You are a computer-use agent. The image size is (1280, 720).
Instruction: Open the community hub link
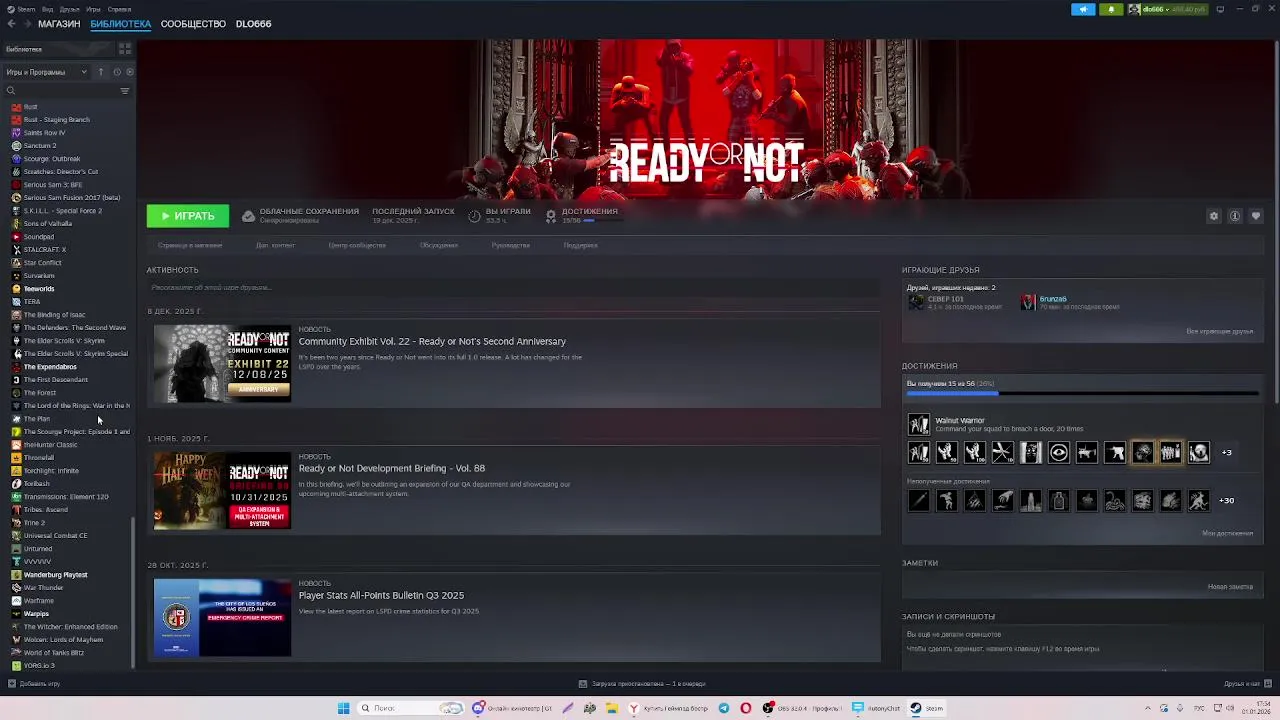[357, 245]
